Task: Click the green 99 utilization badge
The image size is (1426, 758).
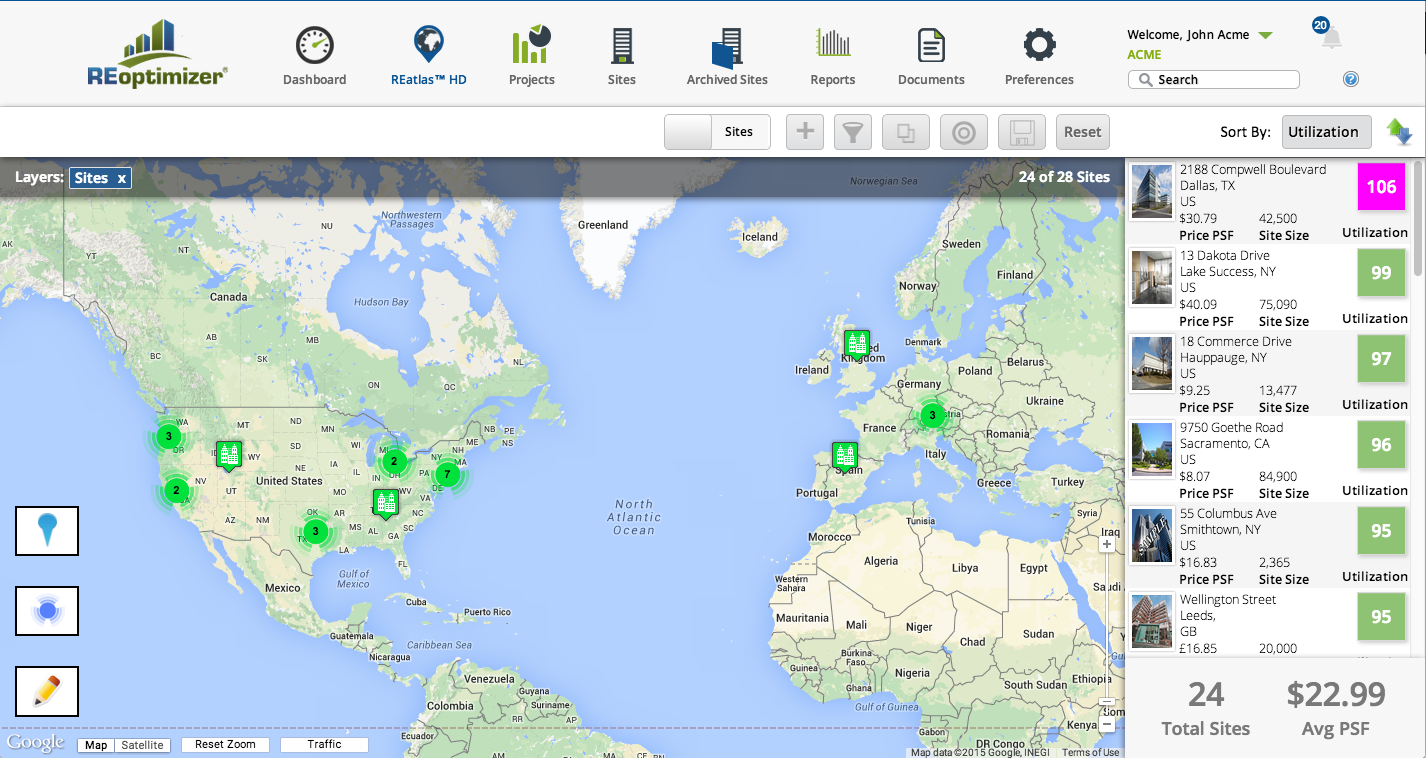Action: click(1381, 273)
